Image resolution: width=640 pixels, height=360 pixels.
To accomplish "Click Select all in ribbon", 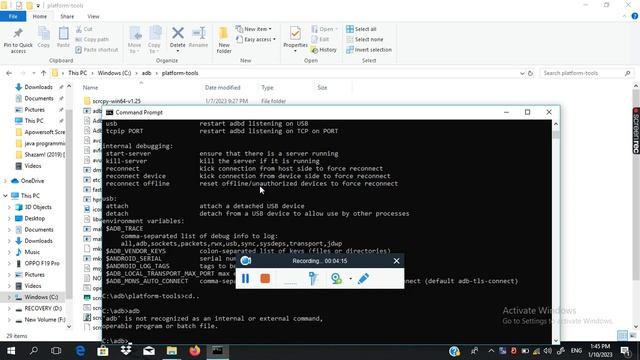I will (361, 29).
